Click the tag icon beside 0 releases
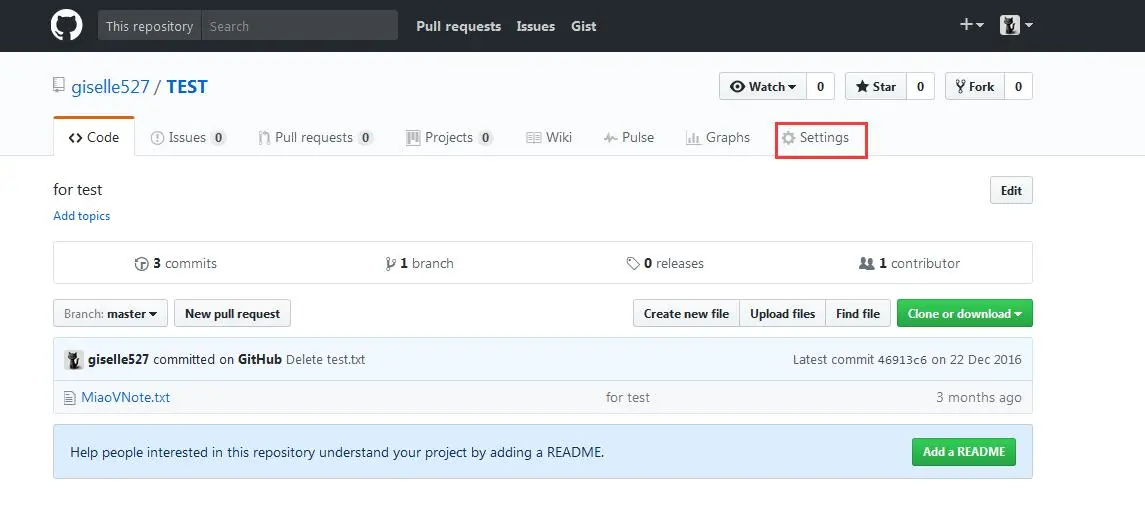Viewport: 1145px width, 519px height. point(633,264)
